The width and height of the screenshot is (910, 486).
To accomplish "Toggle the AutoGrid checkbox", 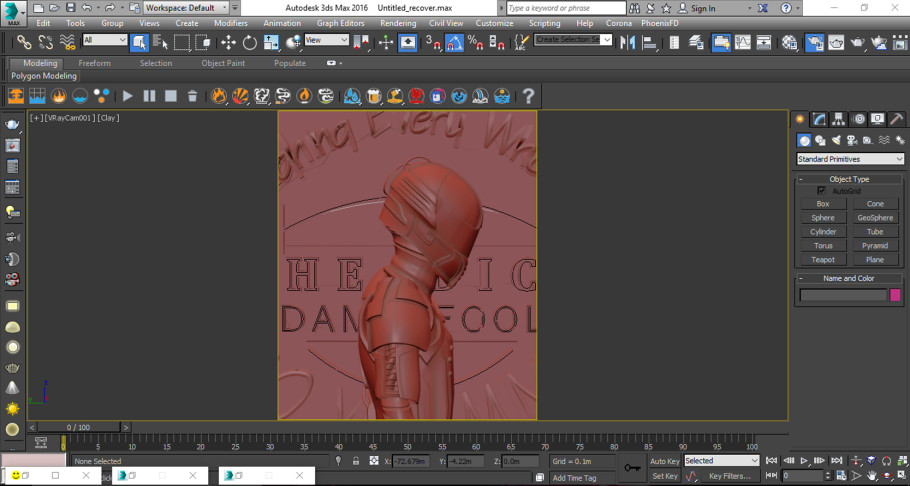I will [821, 191].
